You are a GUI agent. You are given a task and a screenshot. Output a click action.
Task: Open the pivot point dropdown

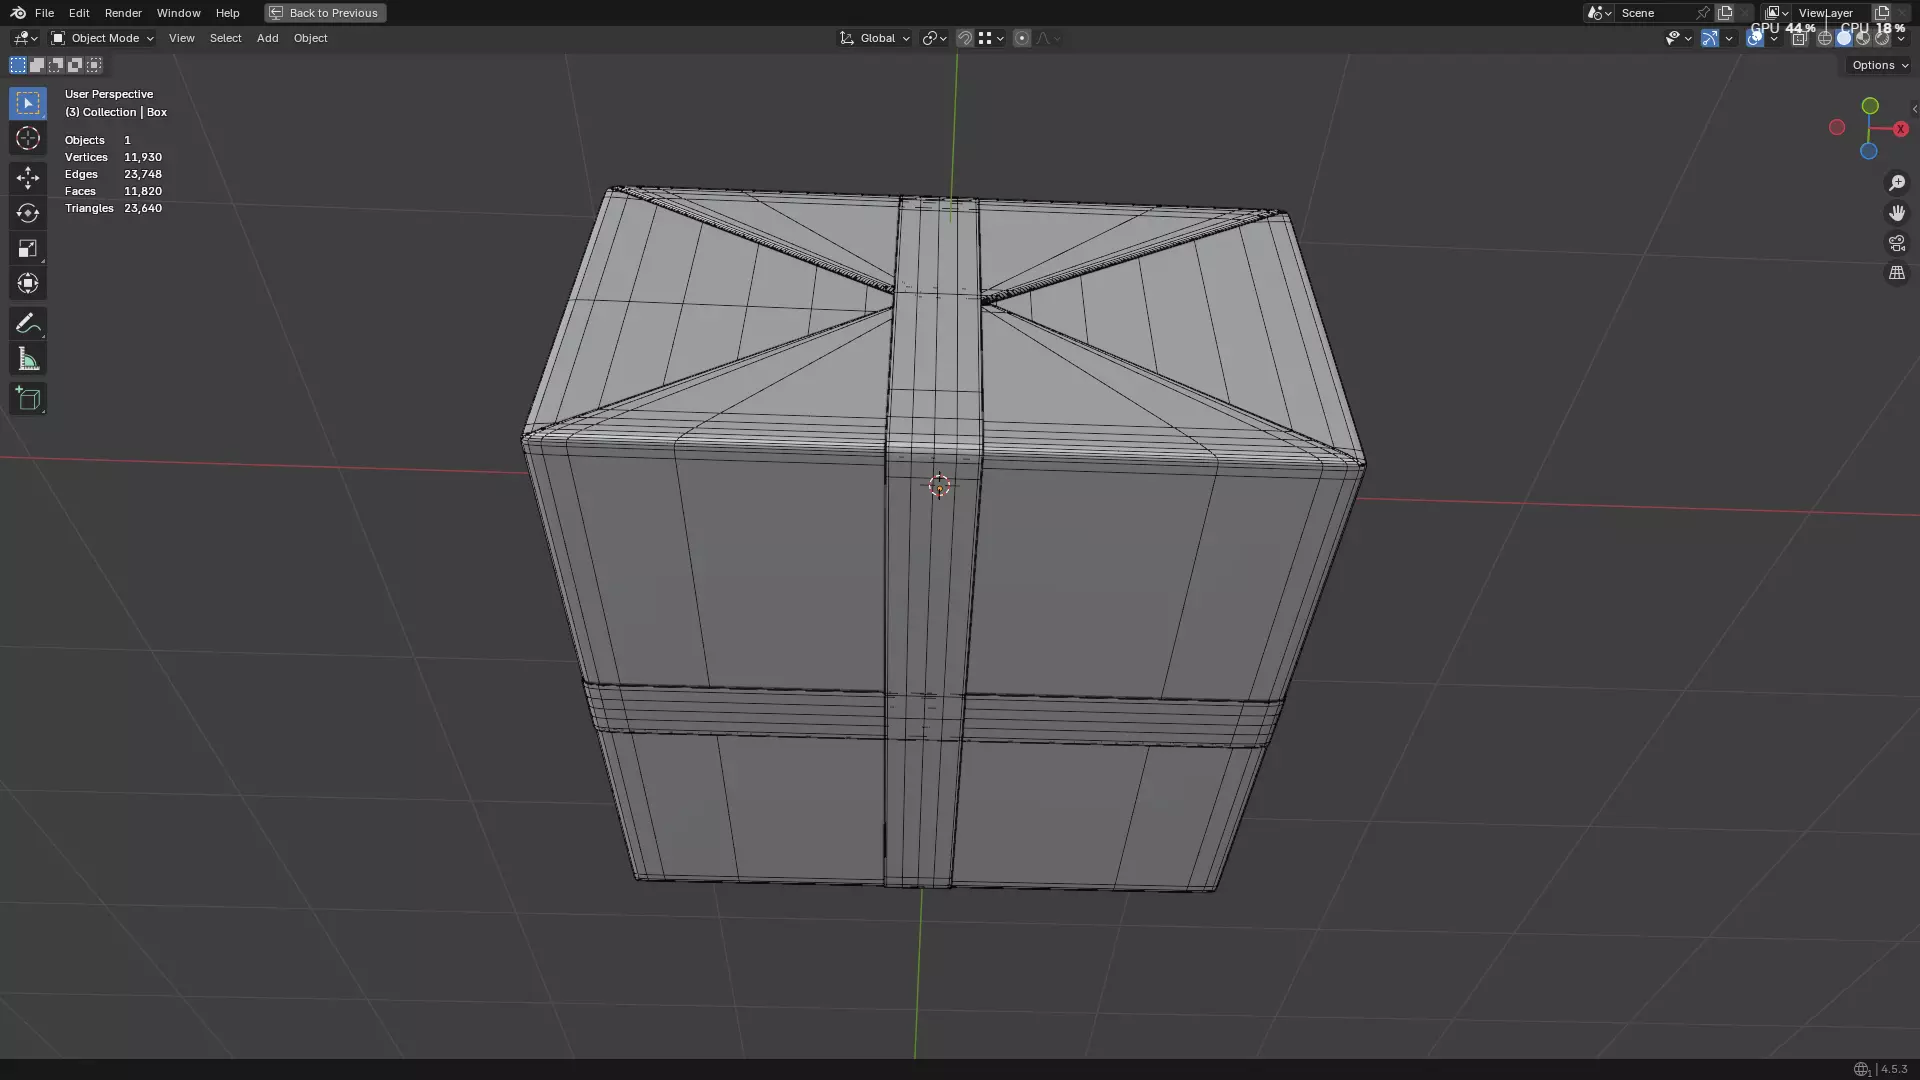pyautogui.click(x=934, y=38)
